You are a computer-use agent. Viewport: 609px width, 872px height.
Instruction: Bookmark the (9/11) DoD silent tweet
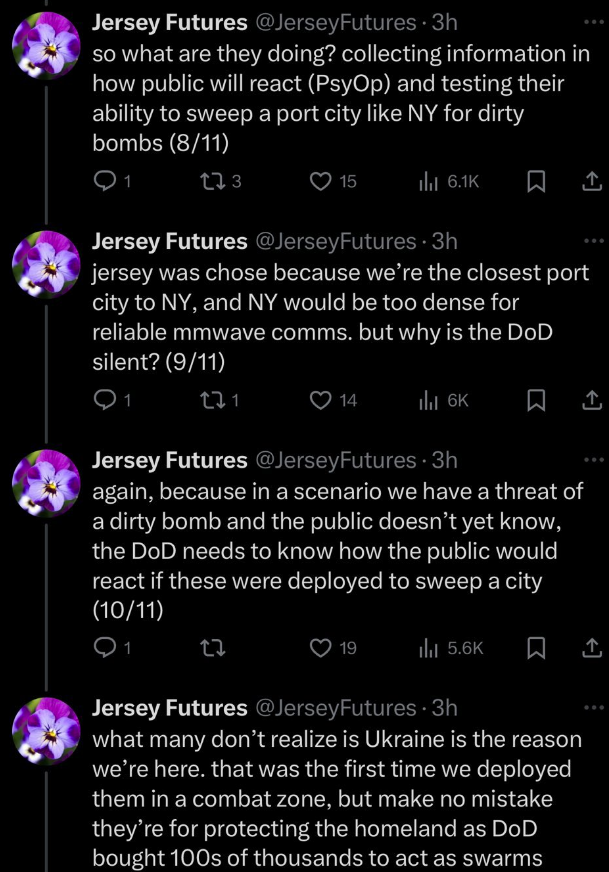[x=536, y=400]
